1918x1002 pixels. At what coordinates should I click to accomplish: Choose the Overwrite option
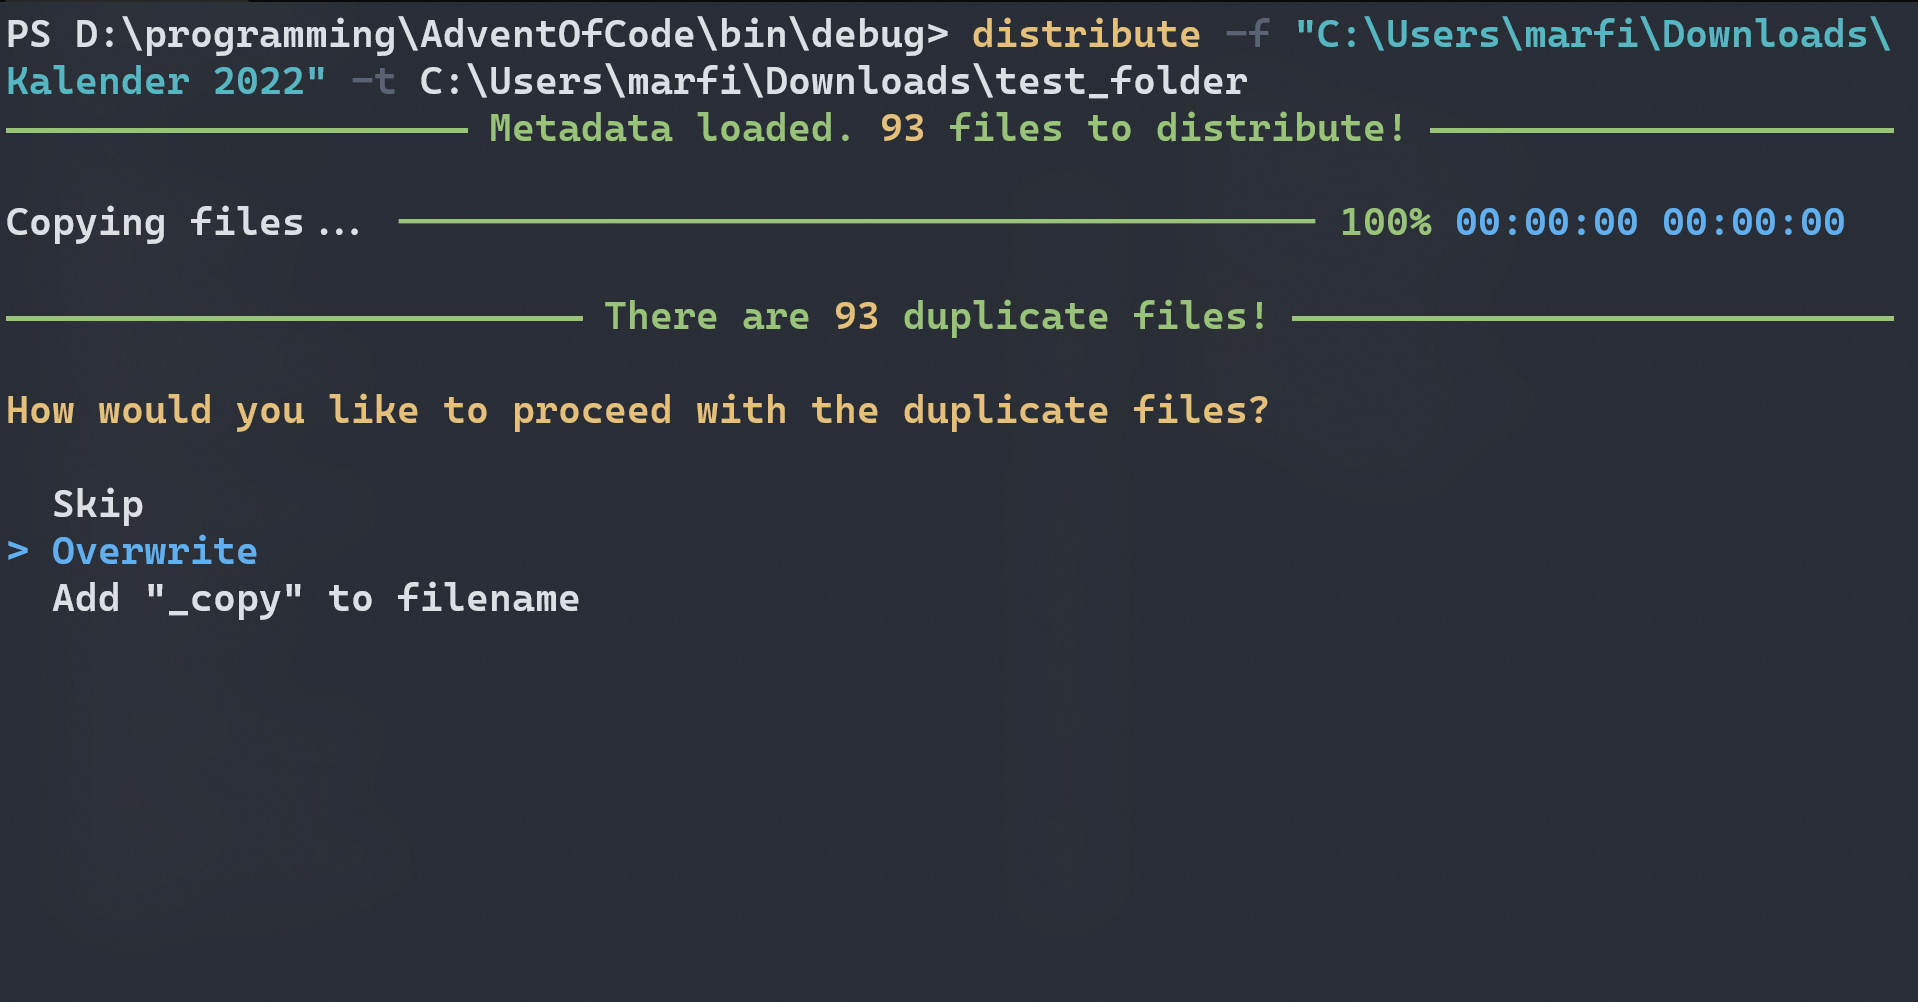click(x=155, y=551)
